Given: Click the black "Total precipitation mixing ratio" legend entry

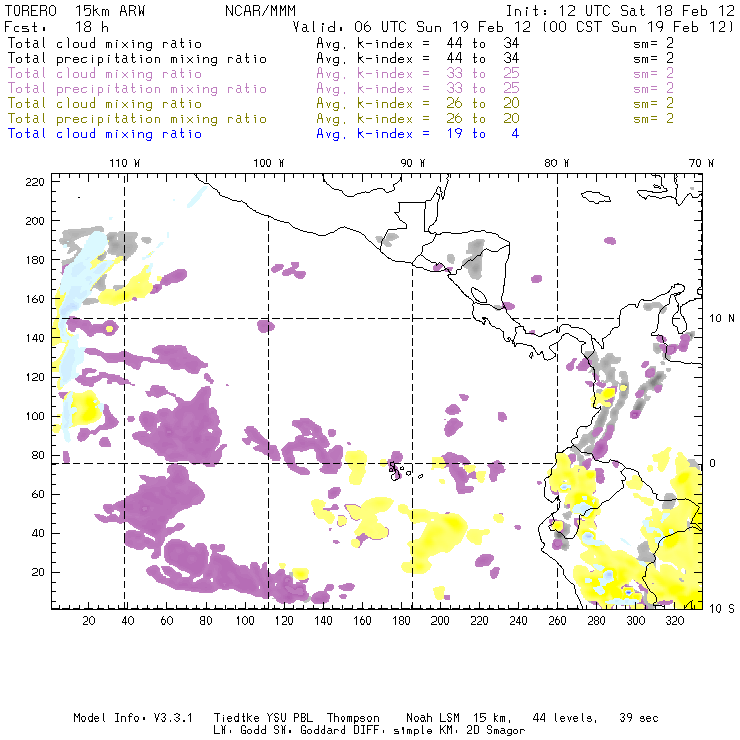Looking at the screenshot, I should coord(137,58).
